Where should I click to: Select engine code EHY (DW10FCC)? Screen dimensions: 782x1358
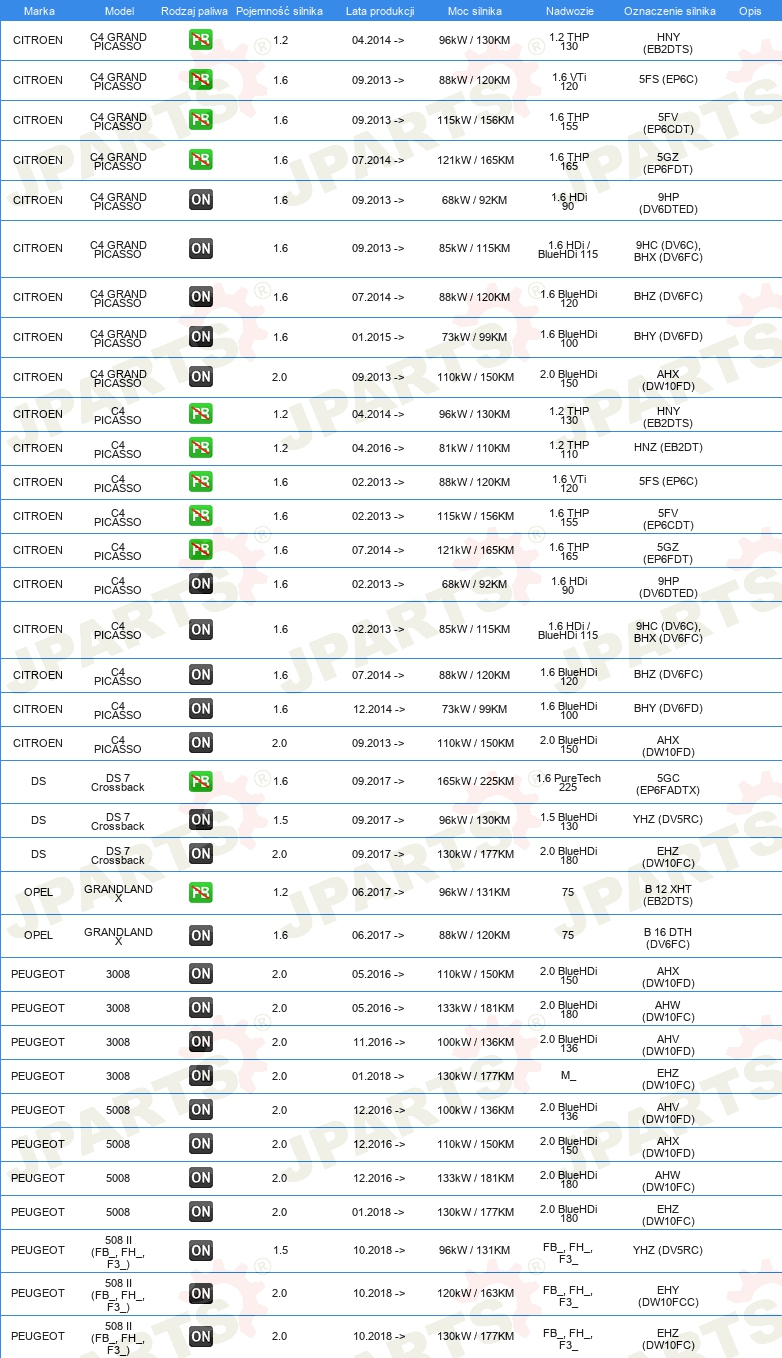pyautogui.click(x=669, y=1295)
